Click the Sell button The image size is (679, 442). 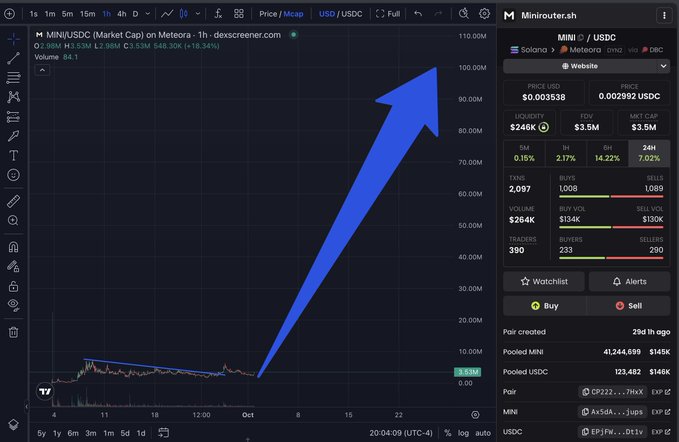(629, 306)
